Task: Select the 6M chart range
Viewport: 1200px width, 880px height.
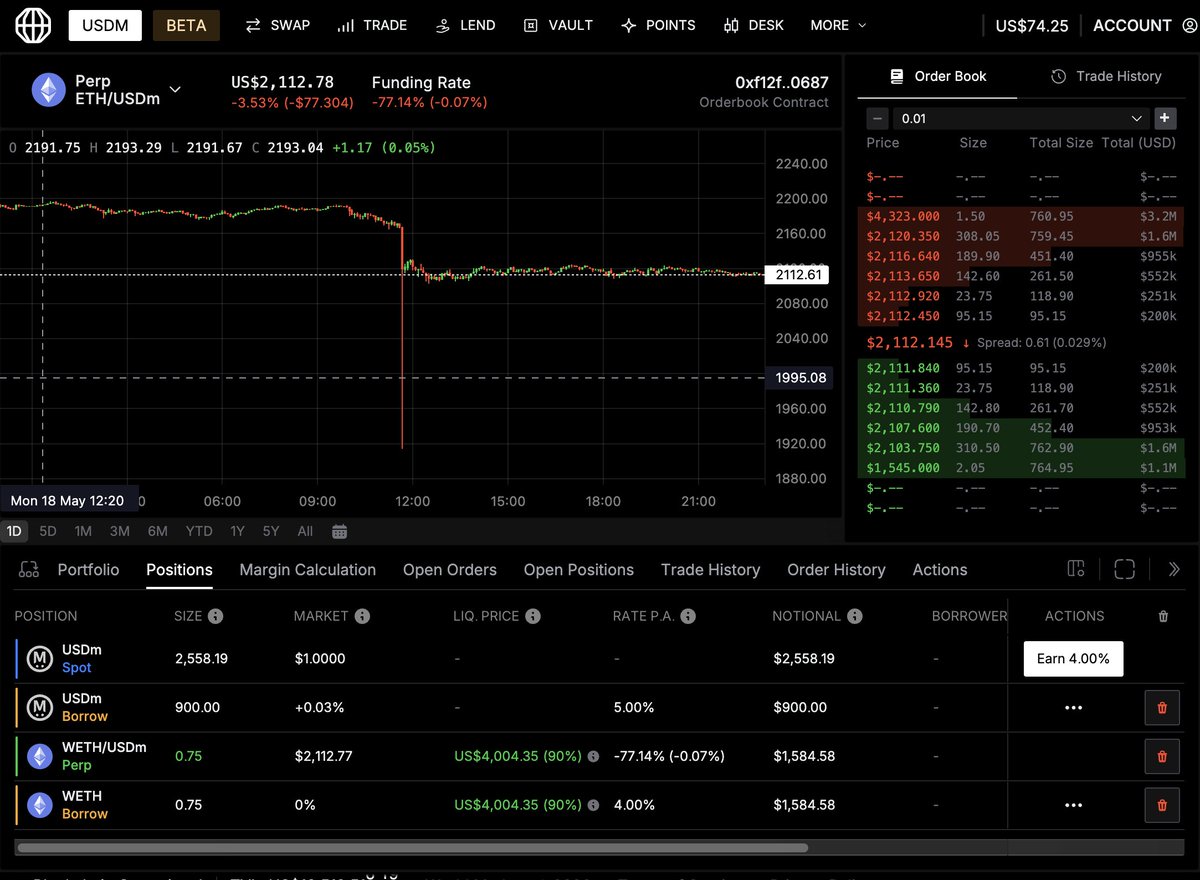Action: (157, 531)
